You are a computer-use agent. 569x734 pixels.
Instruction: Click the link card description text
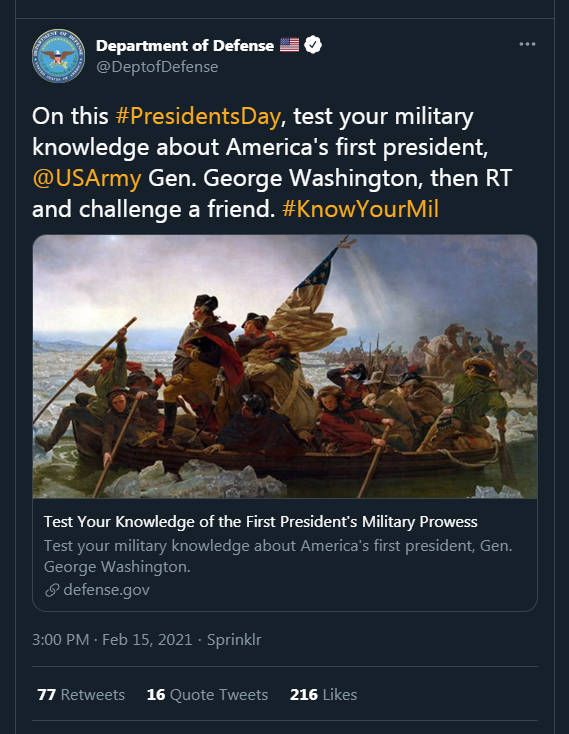[278, 556]
